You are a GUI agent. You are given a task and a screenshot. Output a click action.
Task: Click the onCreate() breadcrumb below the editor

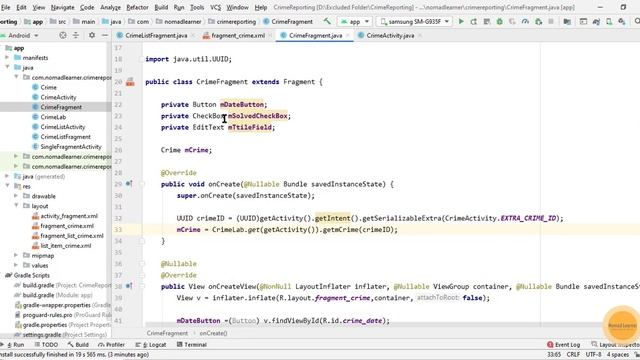coord(213,333)
